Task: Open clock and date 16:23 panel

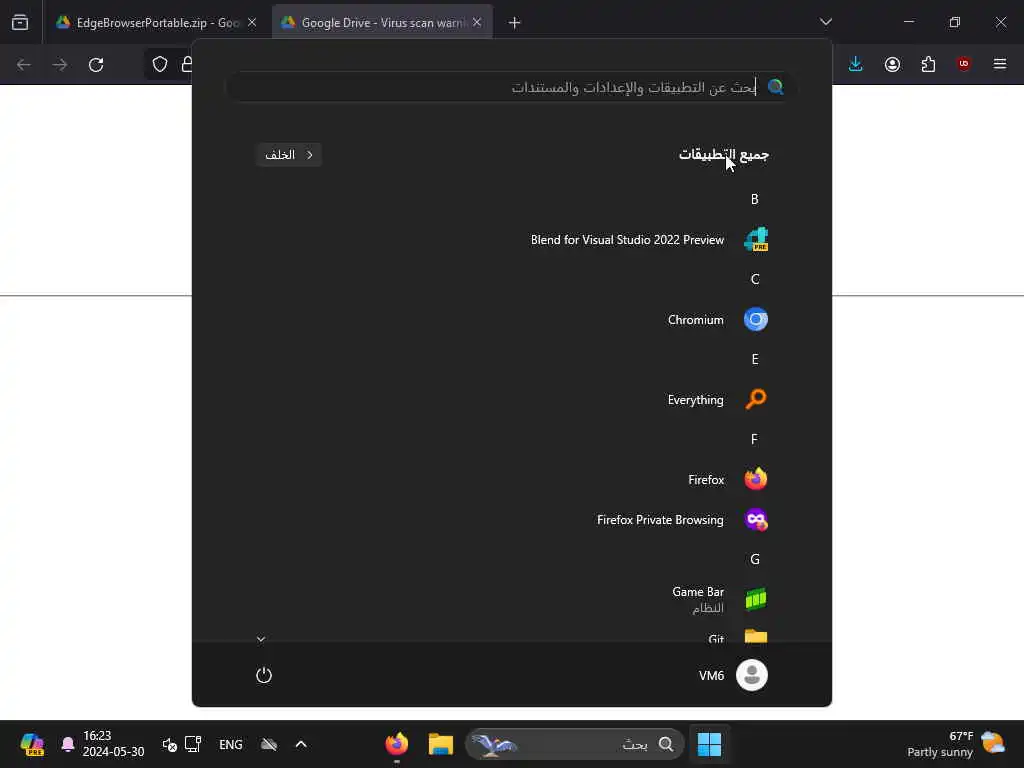Action: point(113,744)
